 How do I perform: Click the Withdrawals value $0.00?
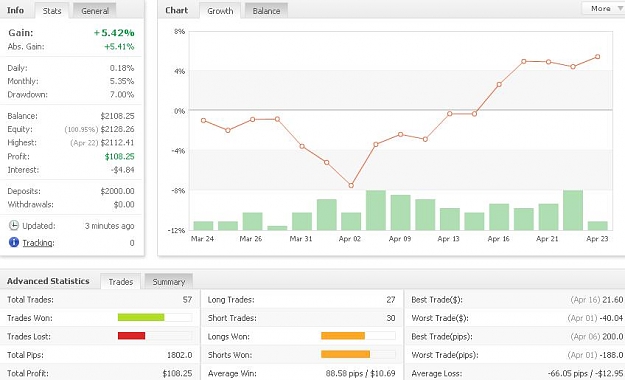[124, 204]
